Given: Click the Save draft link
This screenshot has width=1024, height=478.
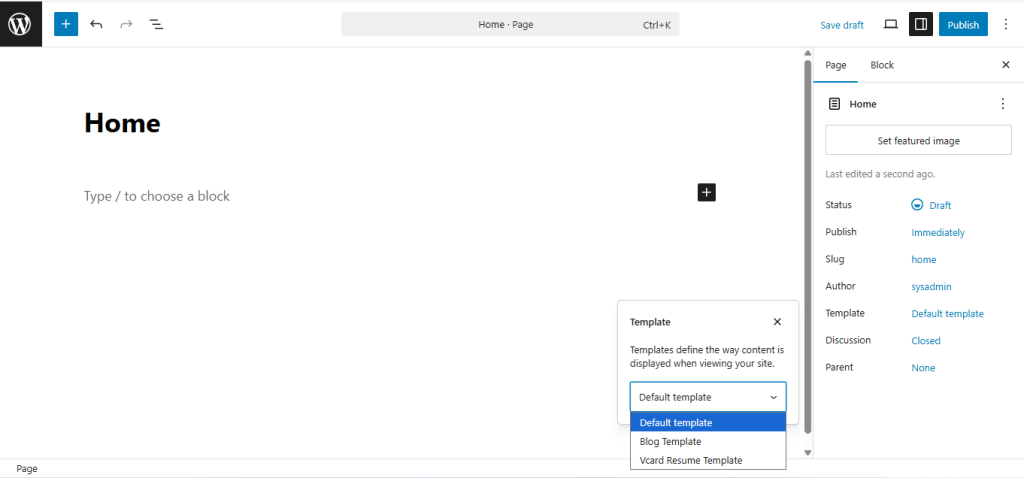Looking at the screenshot, I should 841,25.
